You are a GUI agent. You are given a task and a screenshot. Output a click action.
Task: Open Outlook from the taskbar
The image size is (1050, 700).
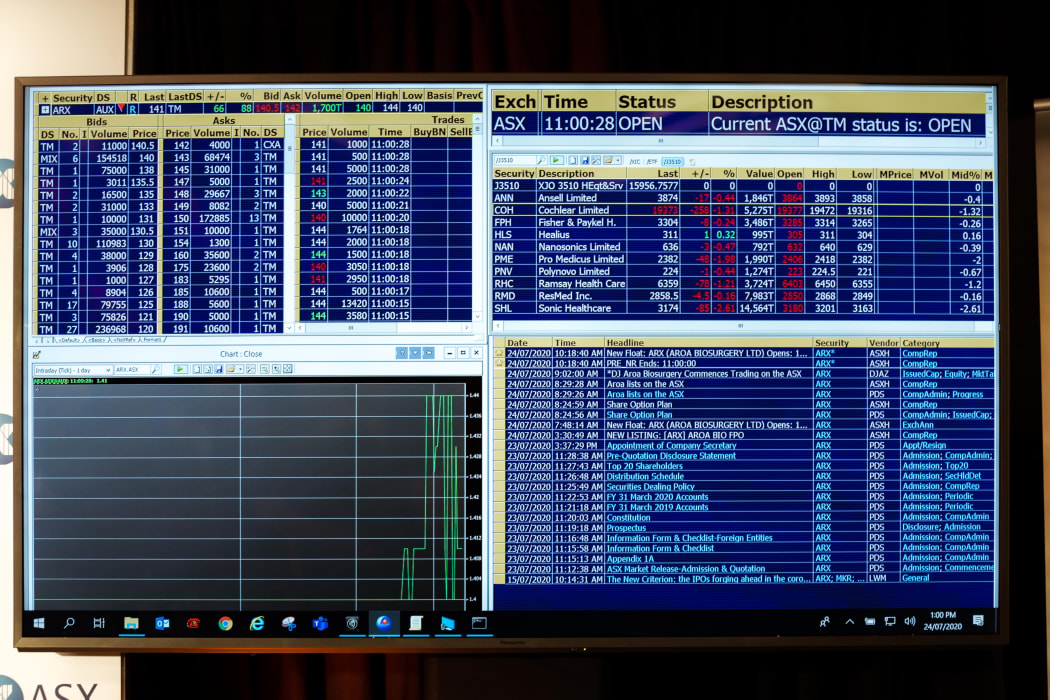[162, 624]
